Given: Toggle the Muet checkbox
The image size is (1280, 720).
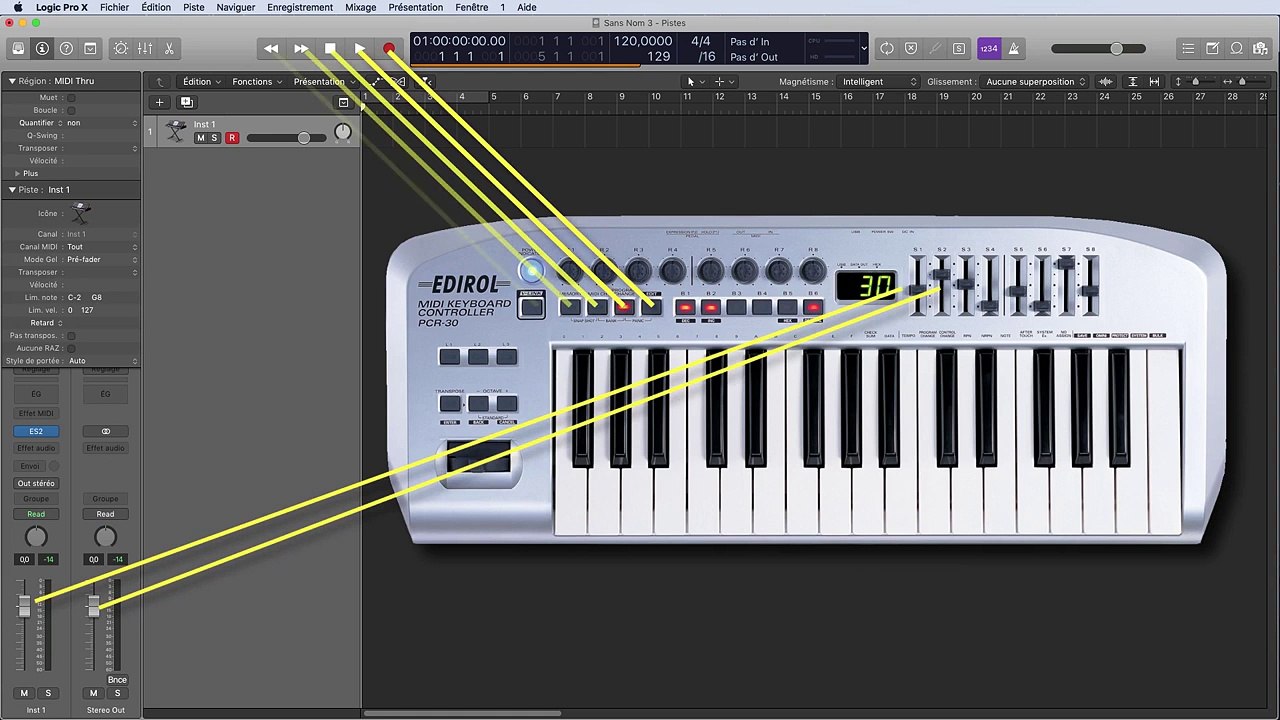Looking at the screenshot, I should click(71, 98).
